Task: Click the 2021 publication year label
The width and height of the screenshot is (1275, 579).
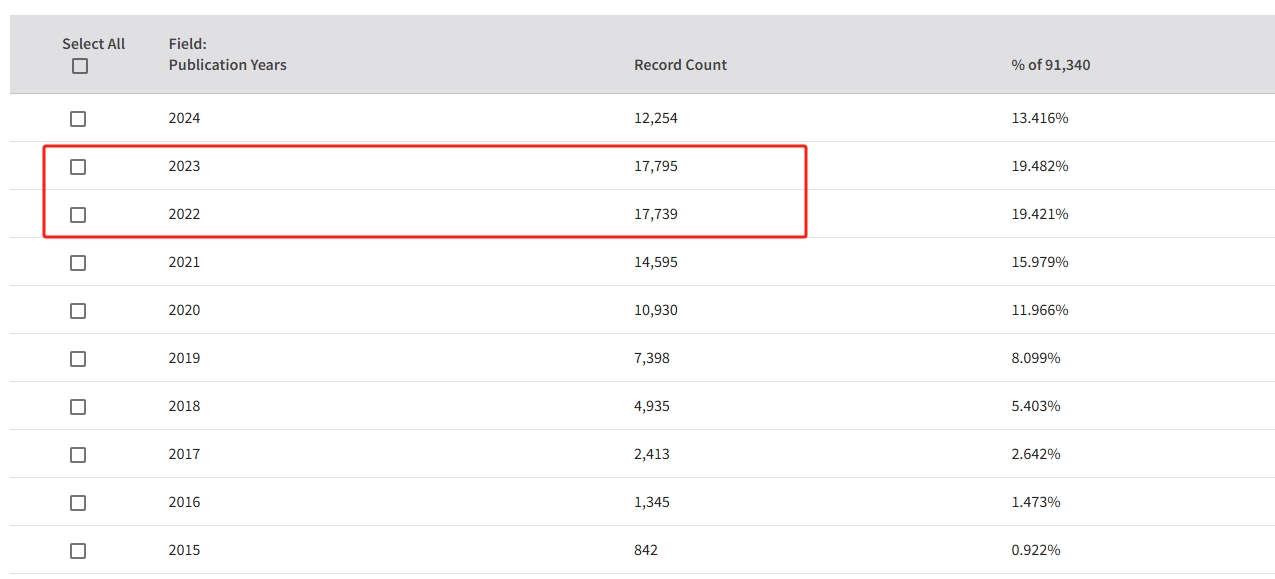Action: click(184, 262)
